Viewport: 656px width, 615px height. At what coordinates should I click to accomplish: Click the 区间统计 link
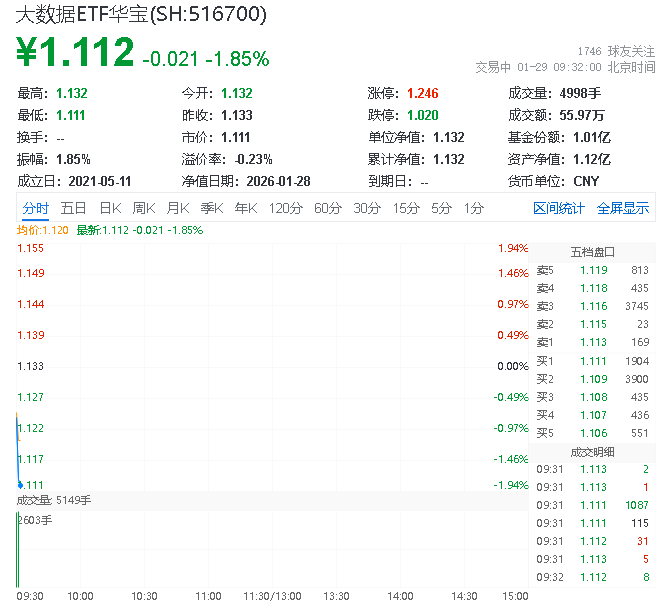(558, 208)
